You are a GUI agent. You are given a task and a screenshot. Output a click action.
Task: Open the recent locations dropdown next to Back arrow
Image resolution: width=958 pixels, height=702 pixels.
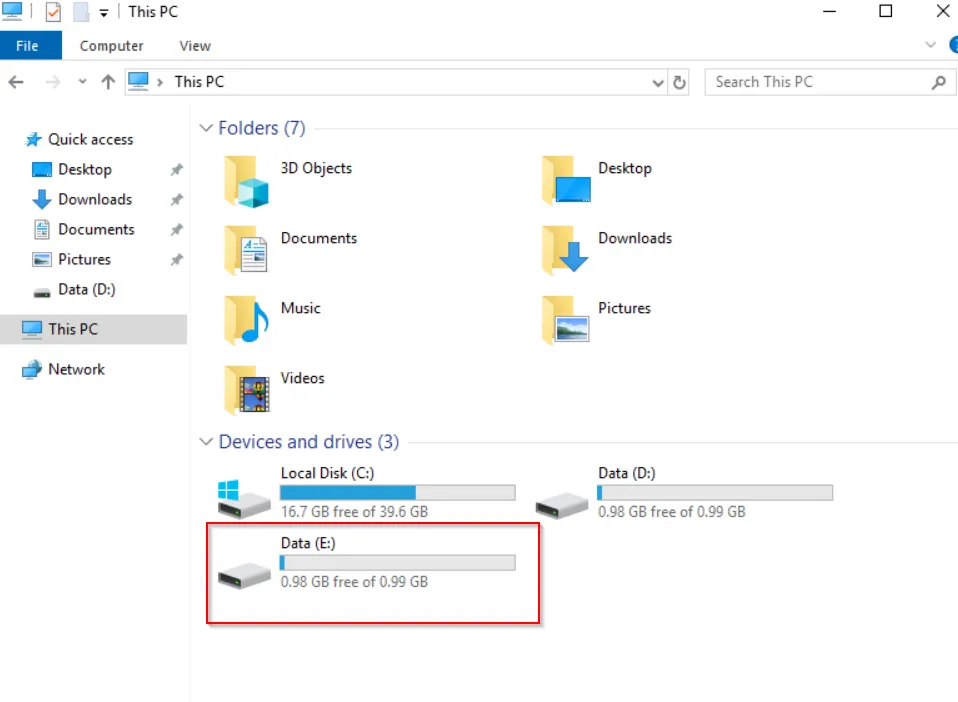pos(82,82)
